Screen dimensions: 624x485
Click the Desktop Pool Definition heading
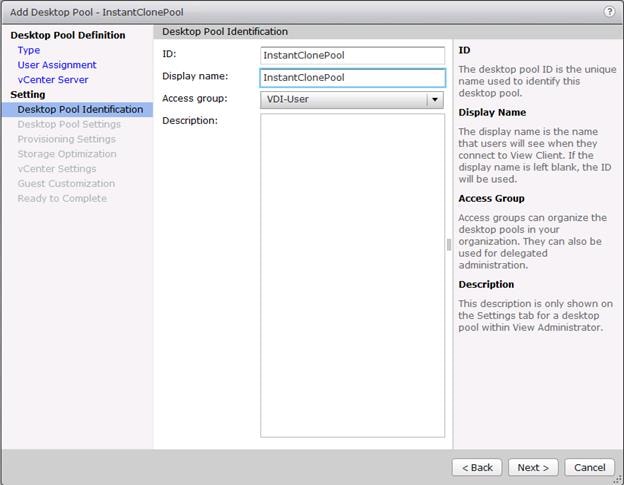(x=68, y=35)
